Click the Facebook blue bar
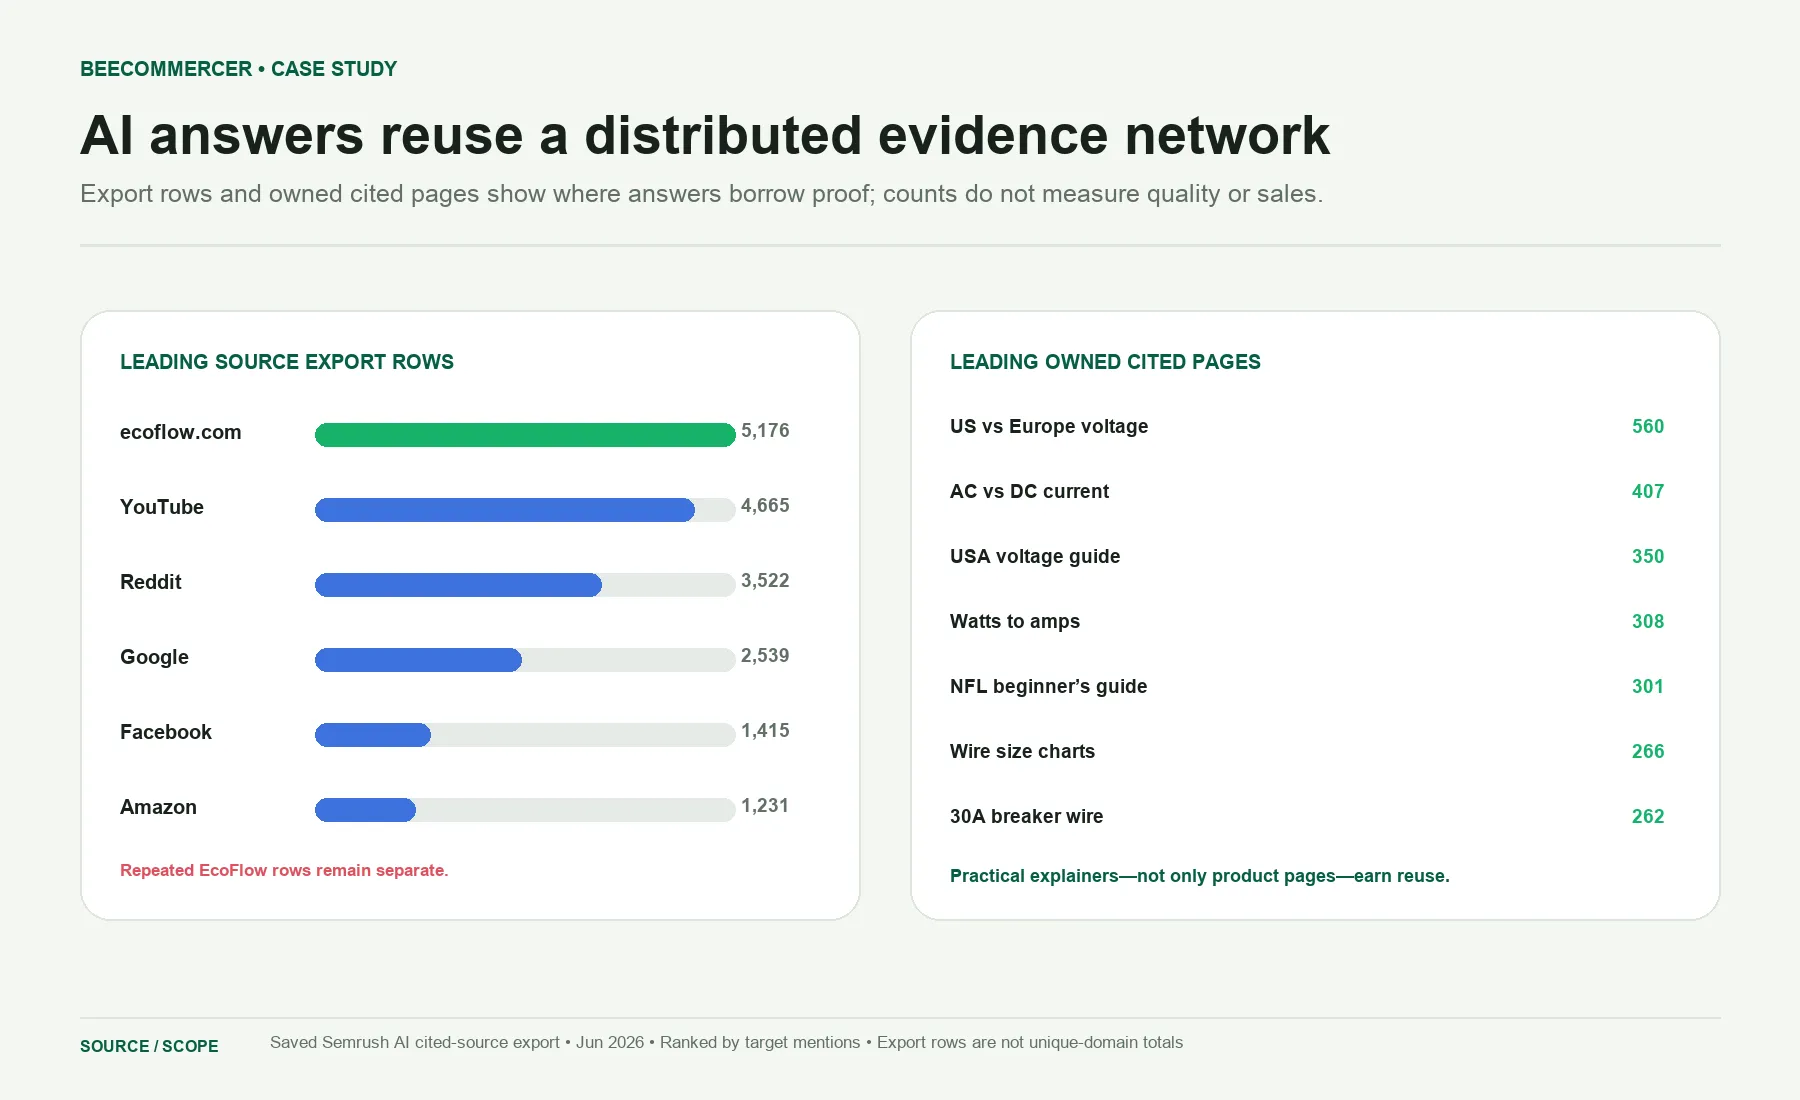 [x=373, y=735]
